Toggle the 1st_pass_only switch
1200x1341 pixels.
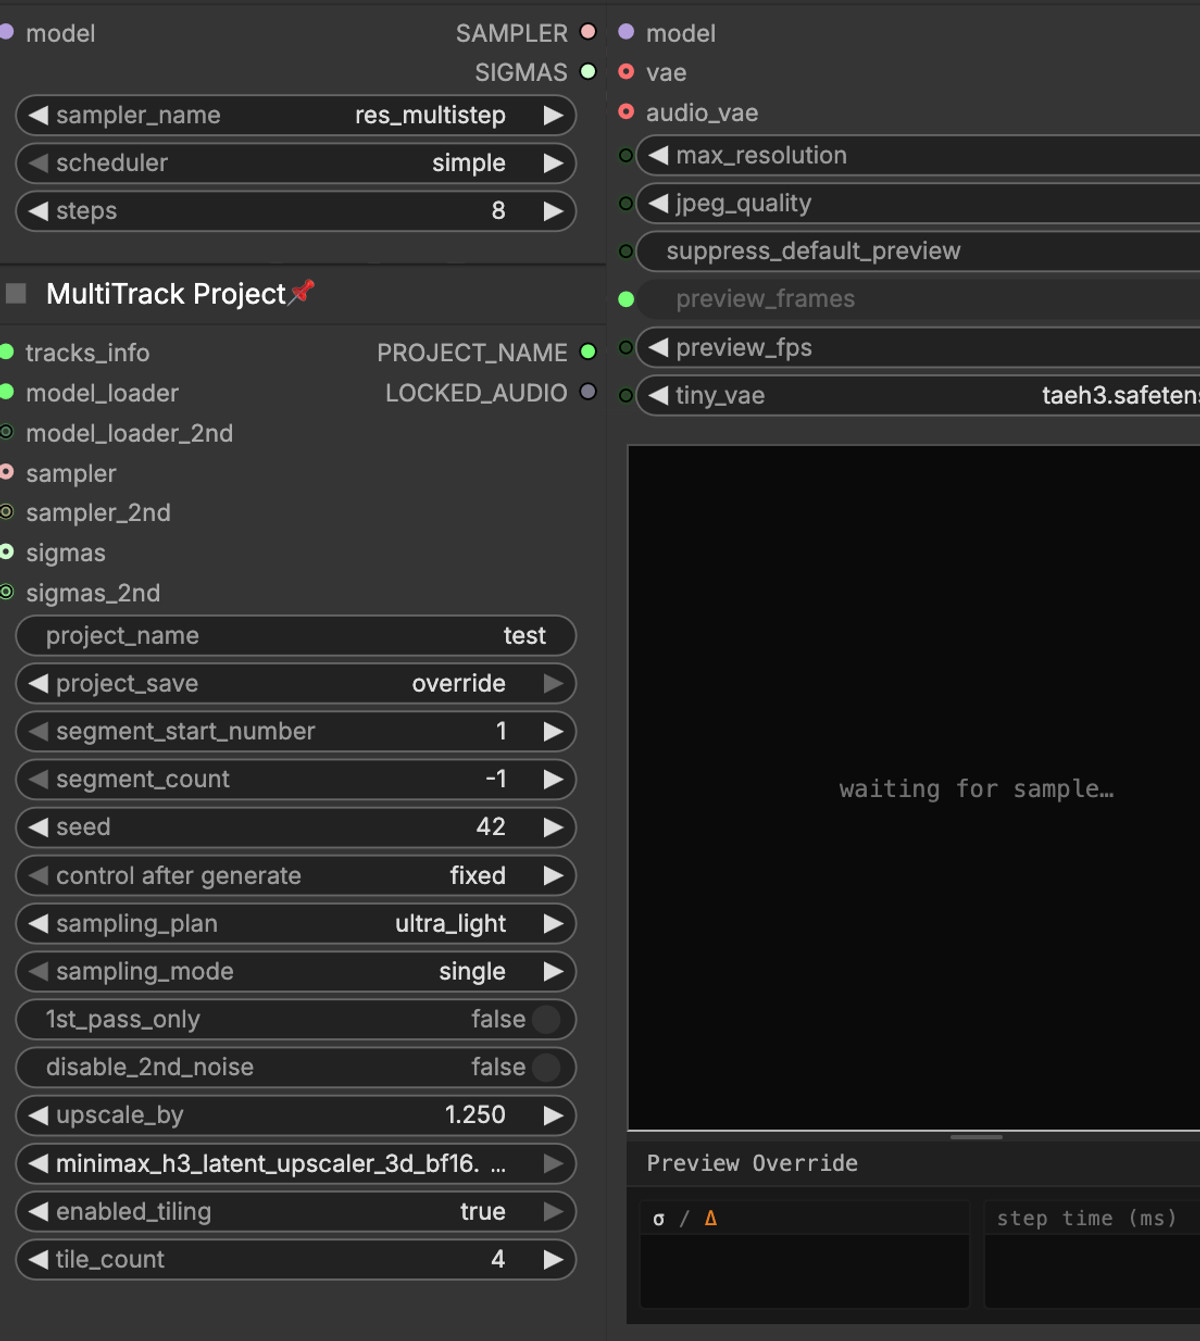pyautogui.click(x=546, y=1019)
